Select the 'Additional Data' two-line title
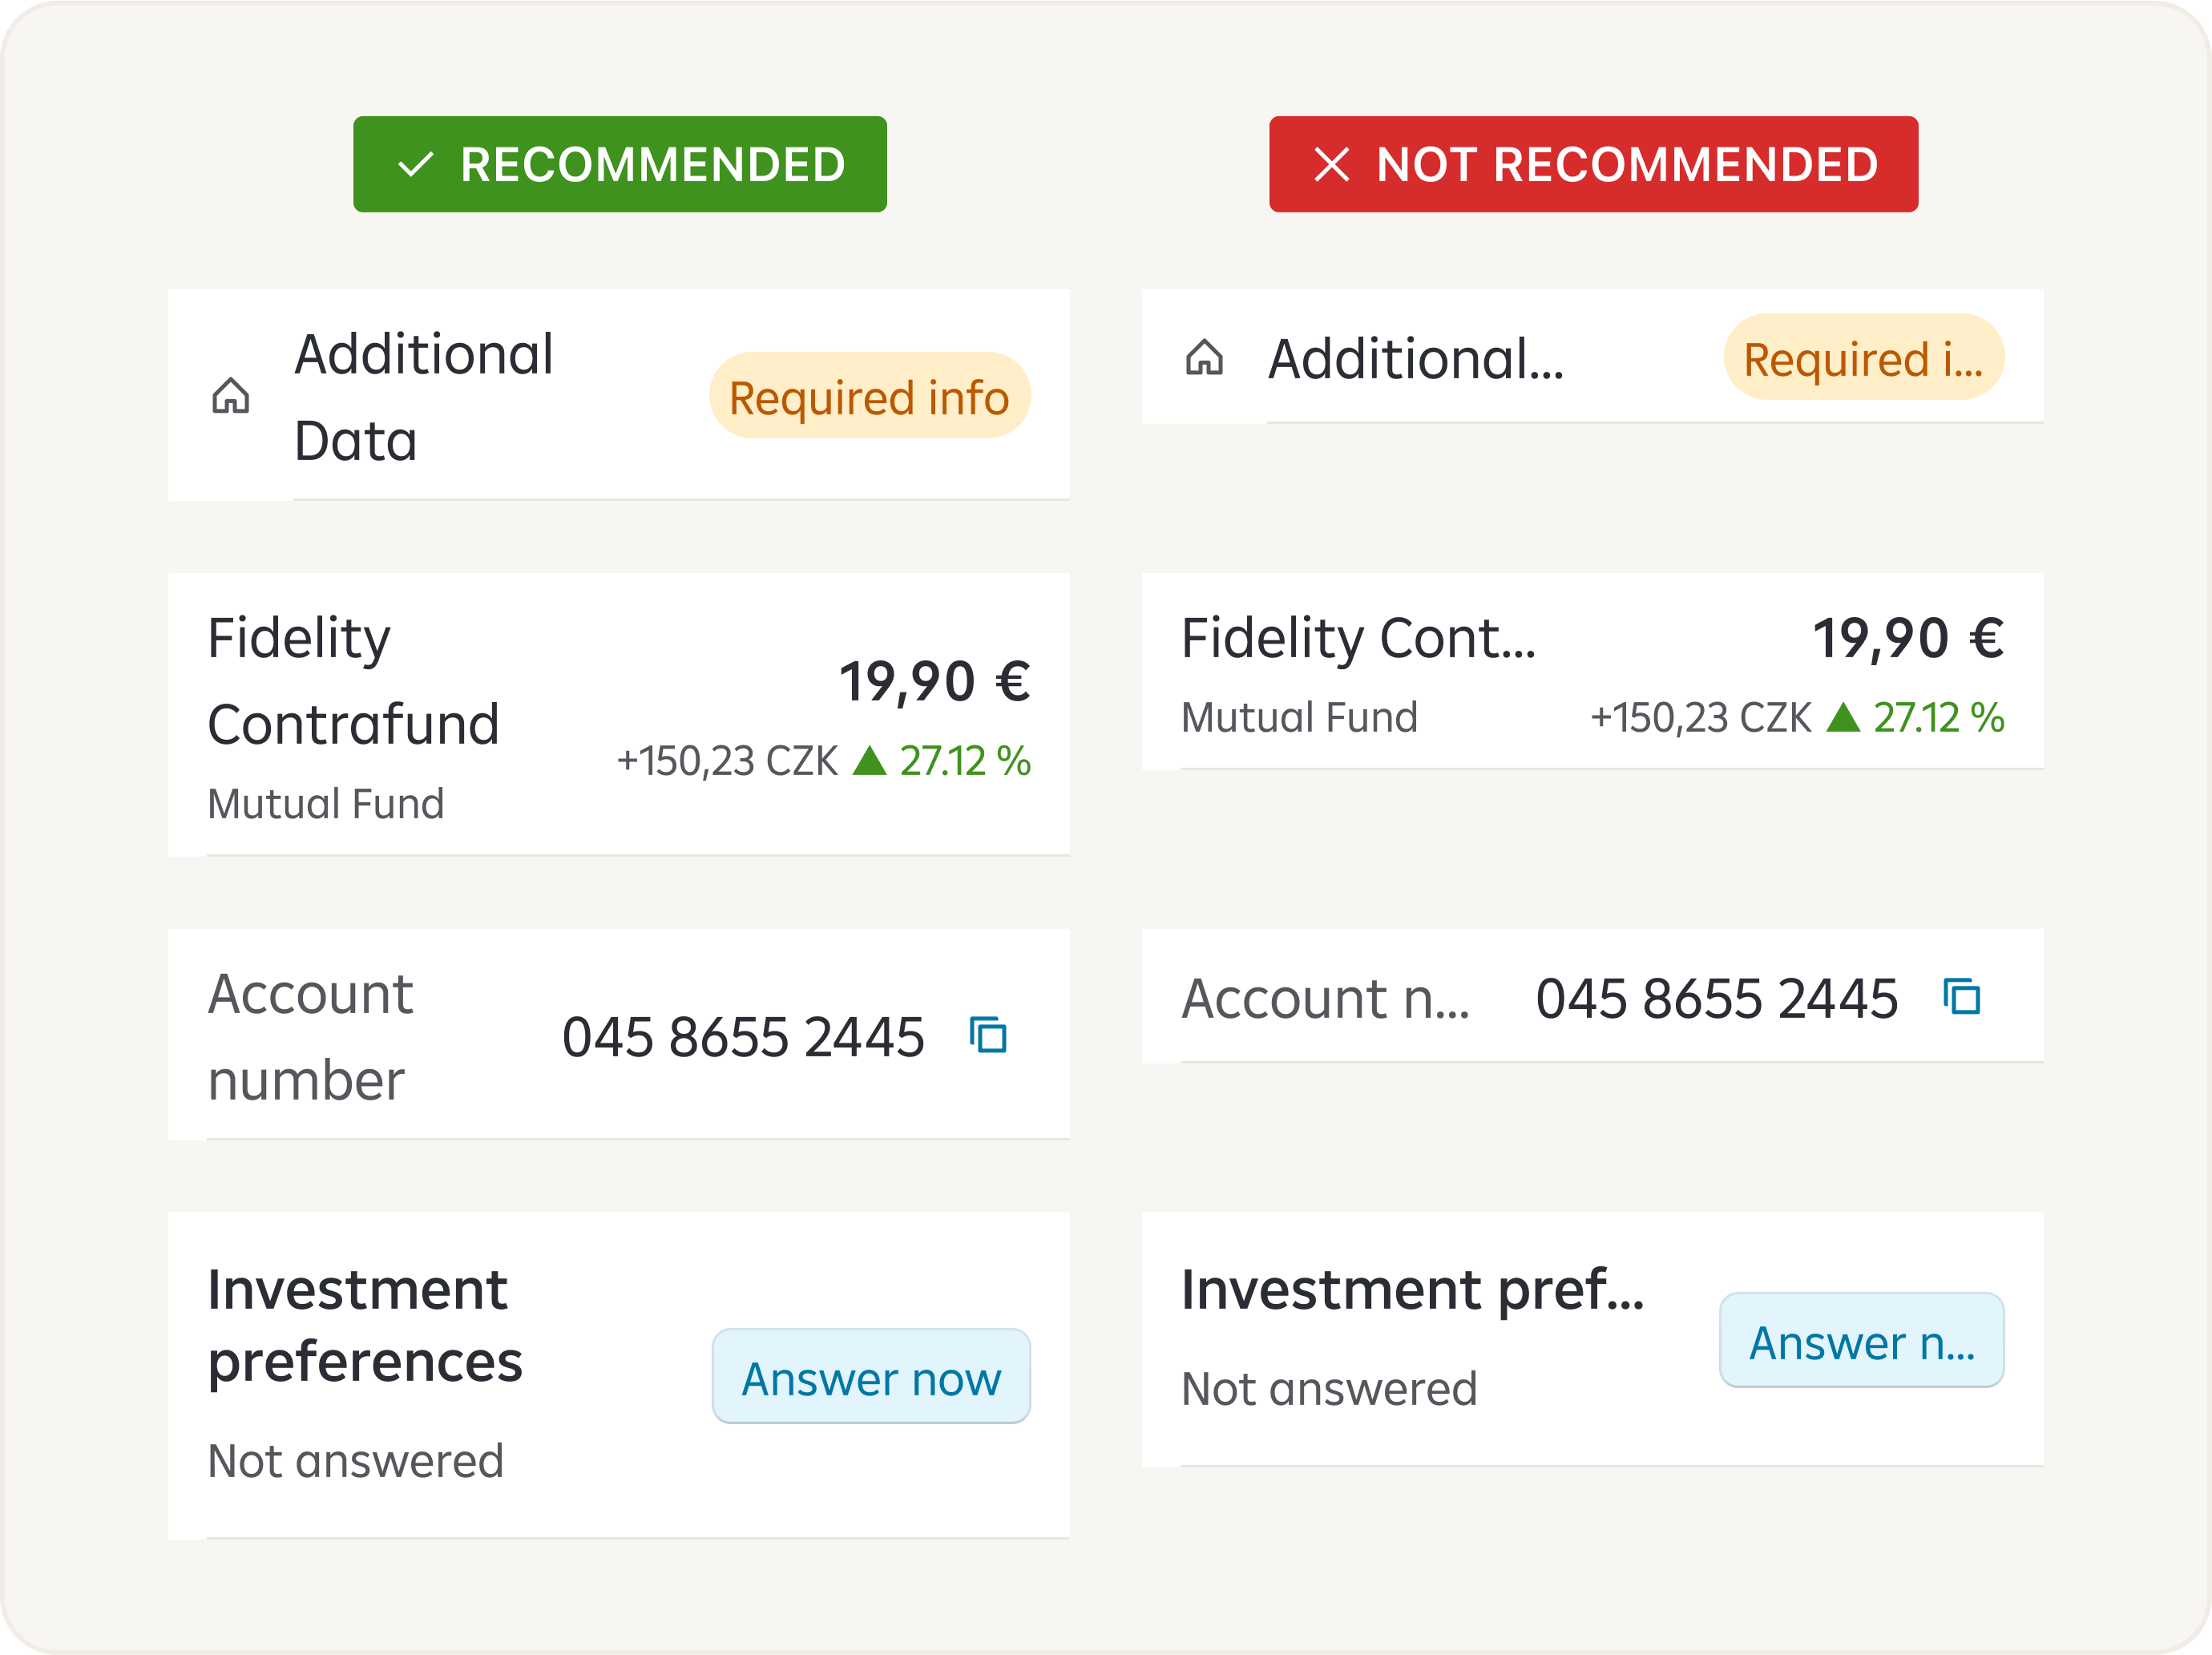This screenshot has width=2212, height=1655. point(423,397)
